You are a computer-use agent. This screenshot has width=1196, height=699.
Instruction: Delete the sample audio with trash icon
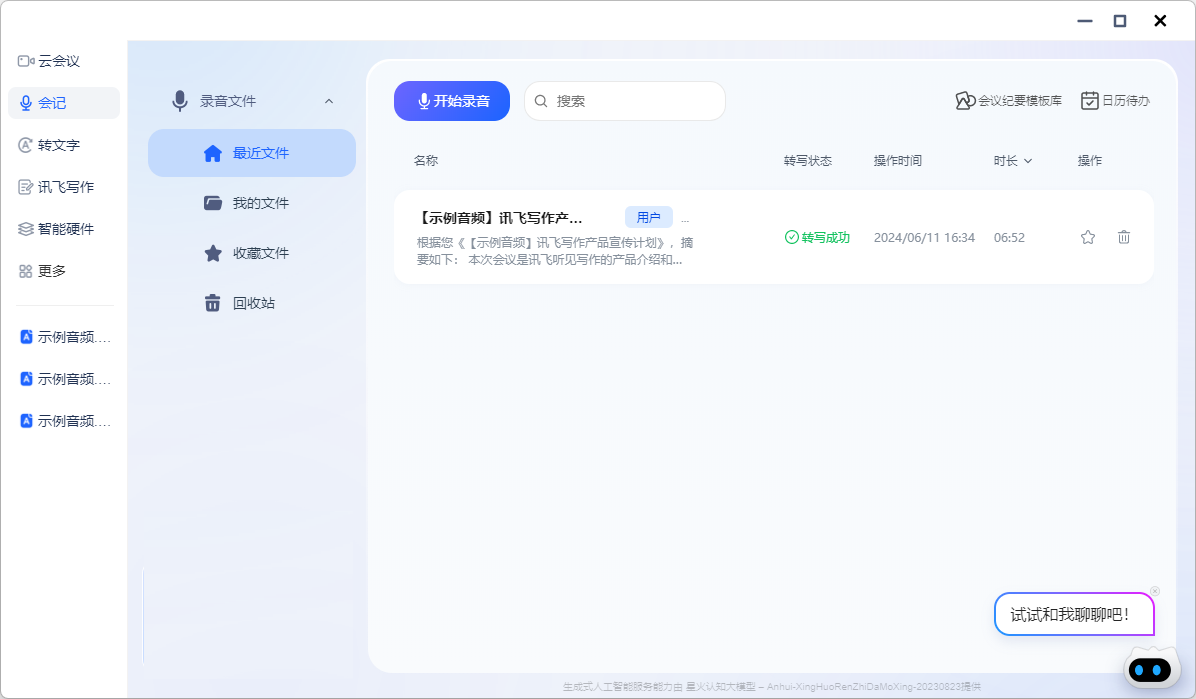[1124, 237]
